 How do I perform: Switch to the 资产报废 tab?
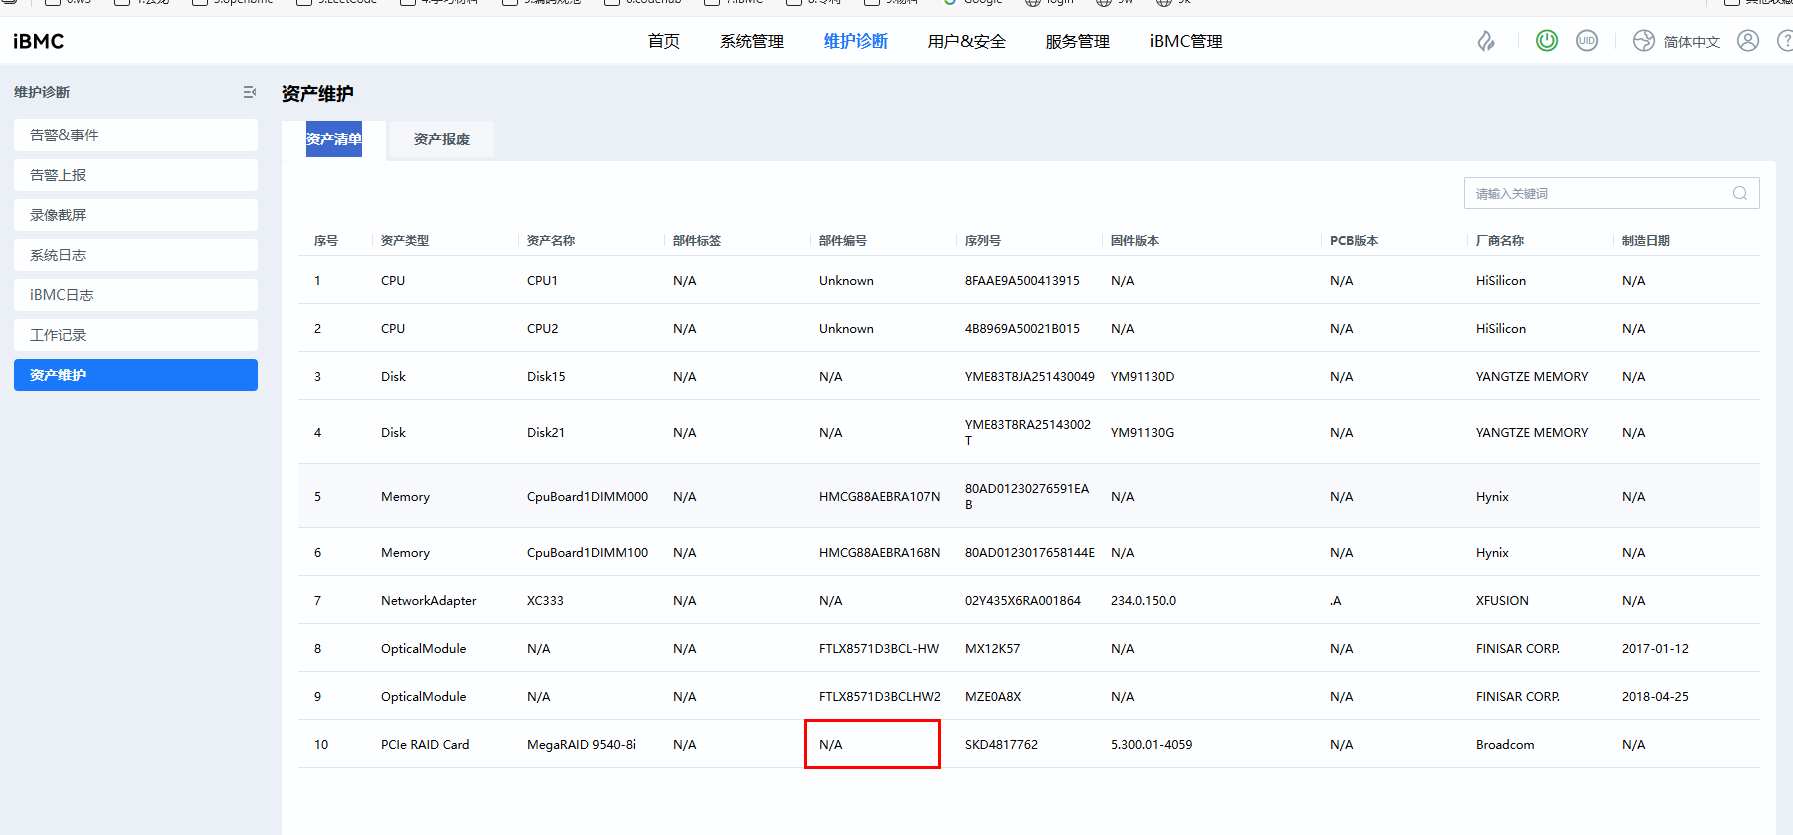[x=441, y=139]
